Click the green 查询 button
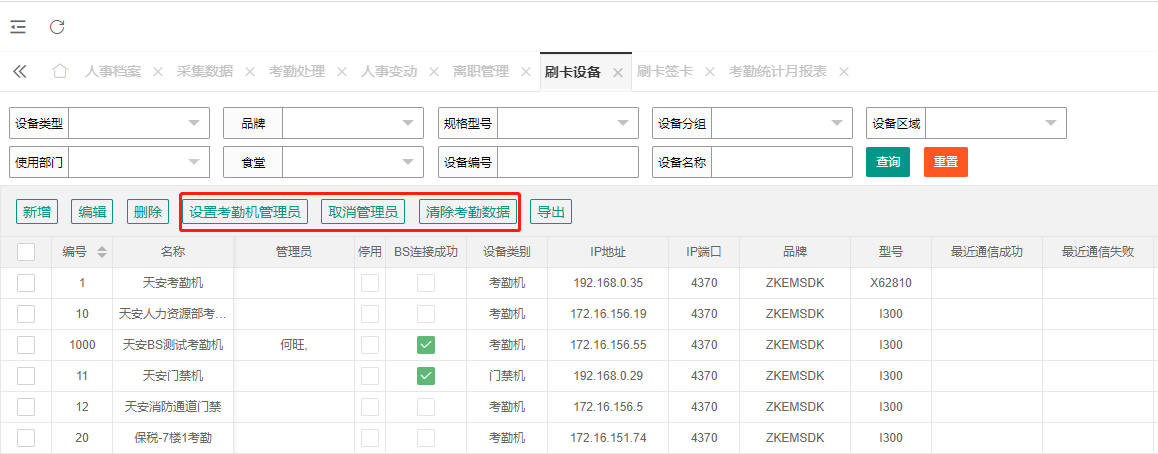Screen dimensions: 1158x454 point(887,162)
